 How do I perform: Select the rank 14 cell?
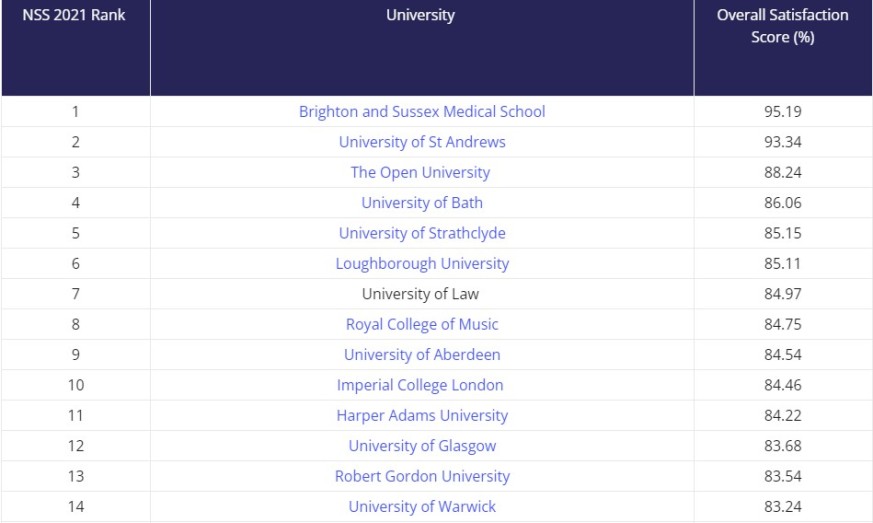pyautogui.click(x=76, y=507)
